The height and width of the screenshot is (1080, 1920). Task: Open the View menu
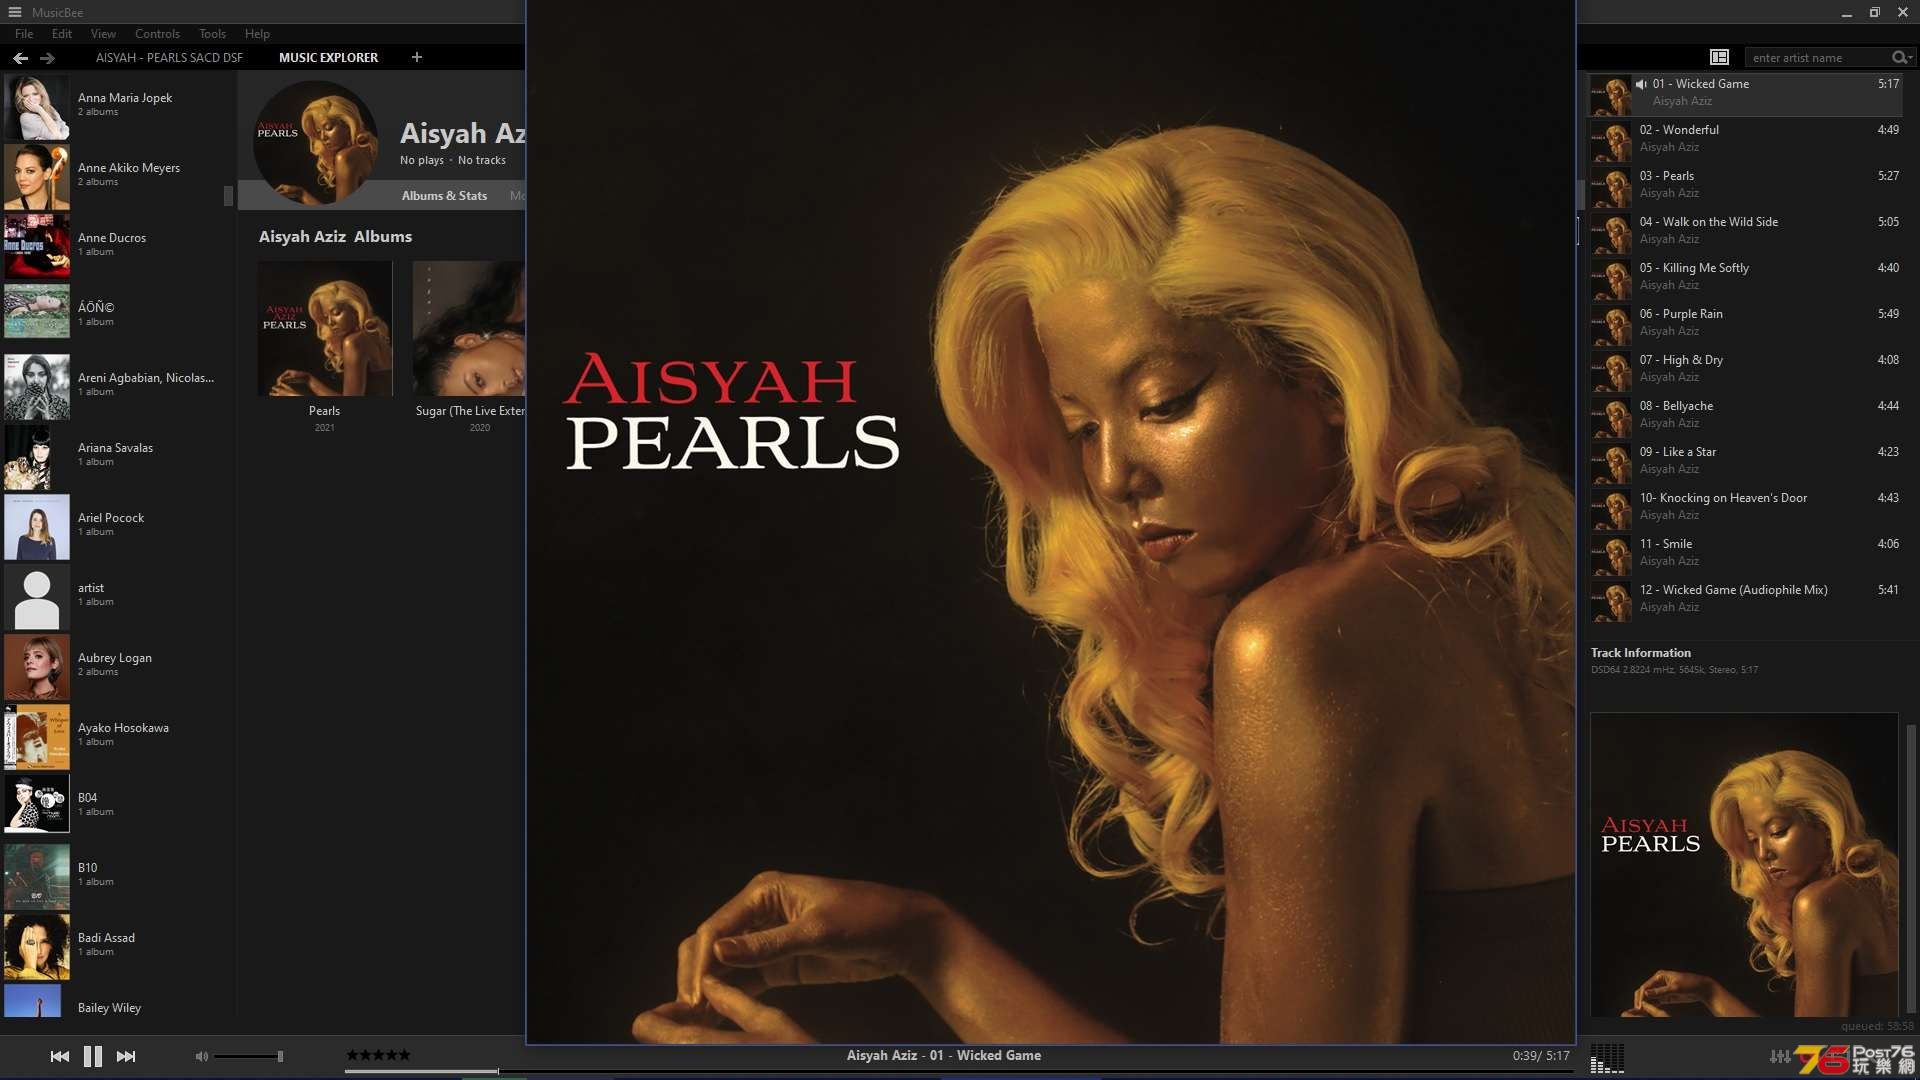tap(103, 33)
